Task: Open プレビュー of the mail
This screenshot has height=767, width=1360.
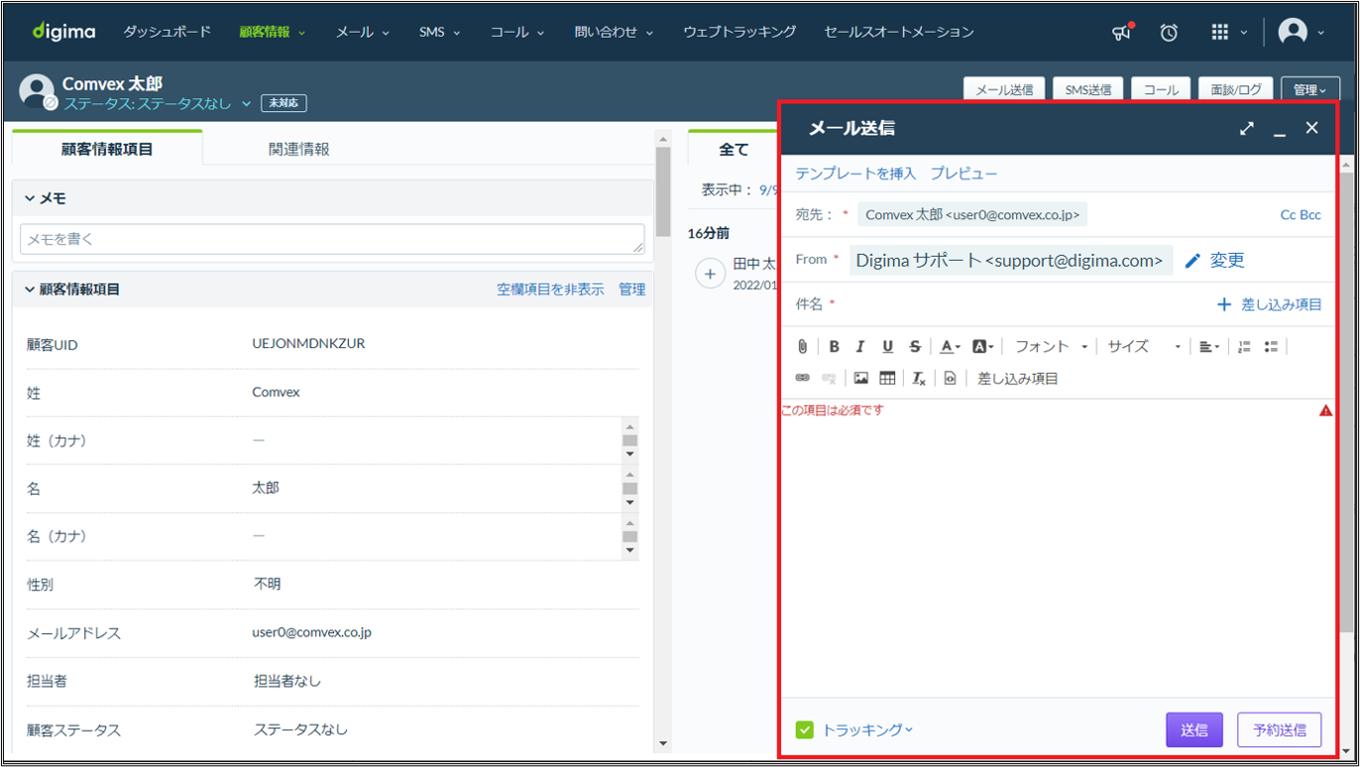Action: pyautogui.click(x=964, y=174)
